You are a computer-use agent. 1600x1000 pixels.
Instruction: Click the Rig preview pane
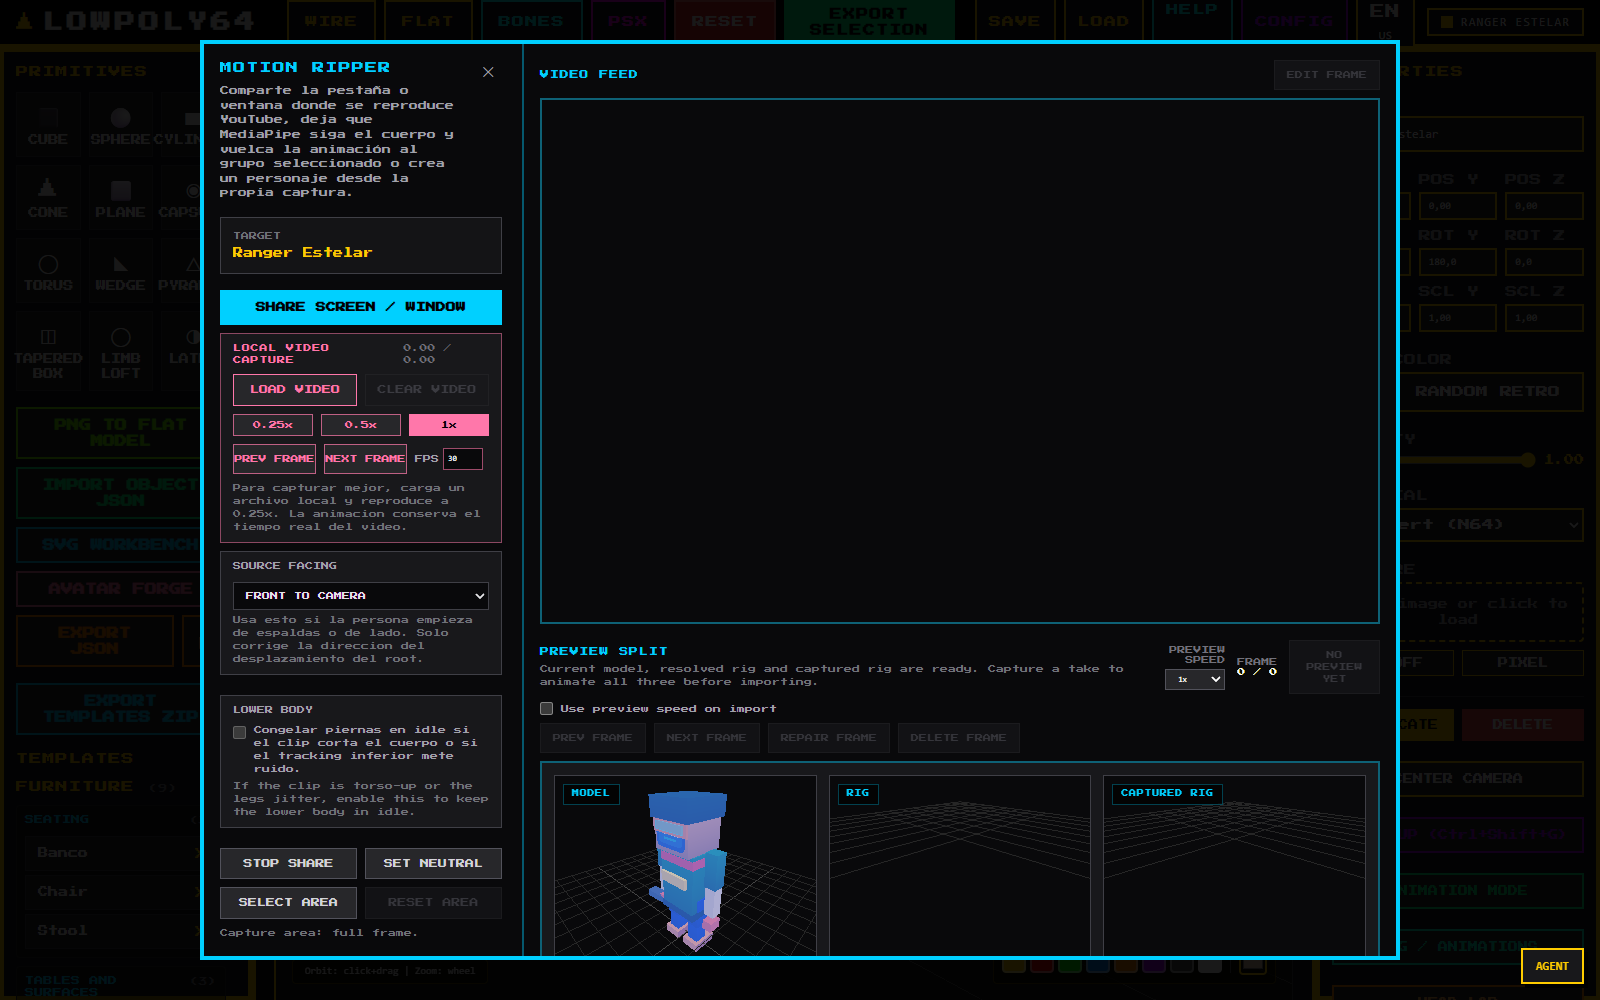point(960,866)
